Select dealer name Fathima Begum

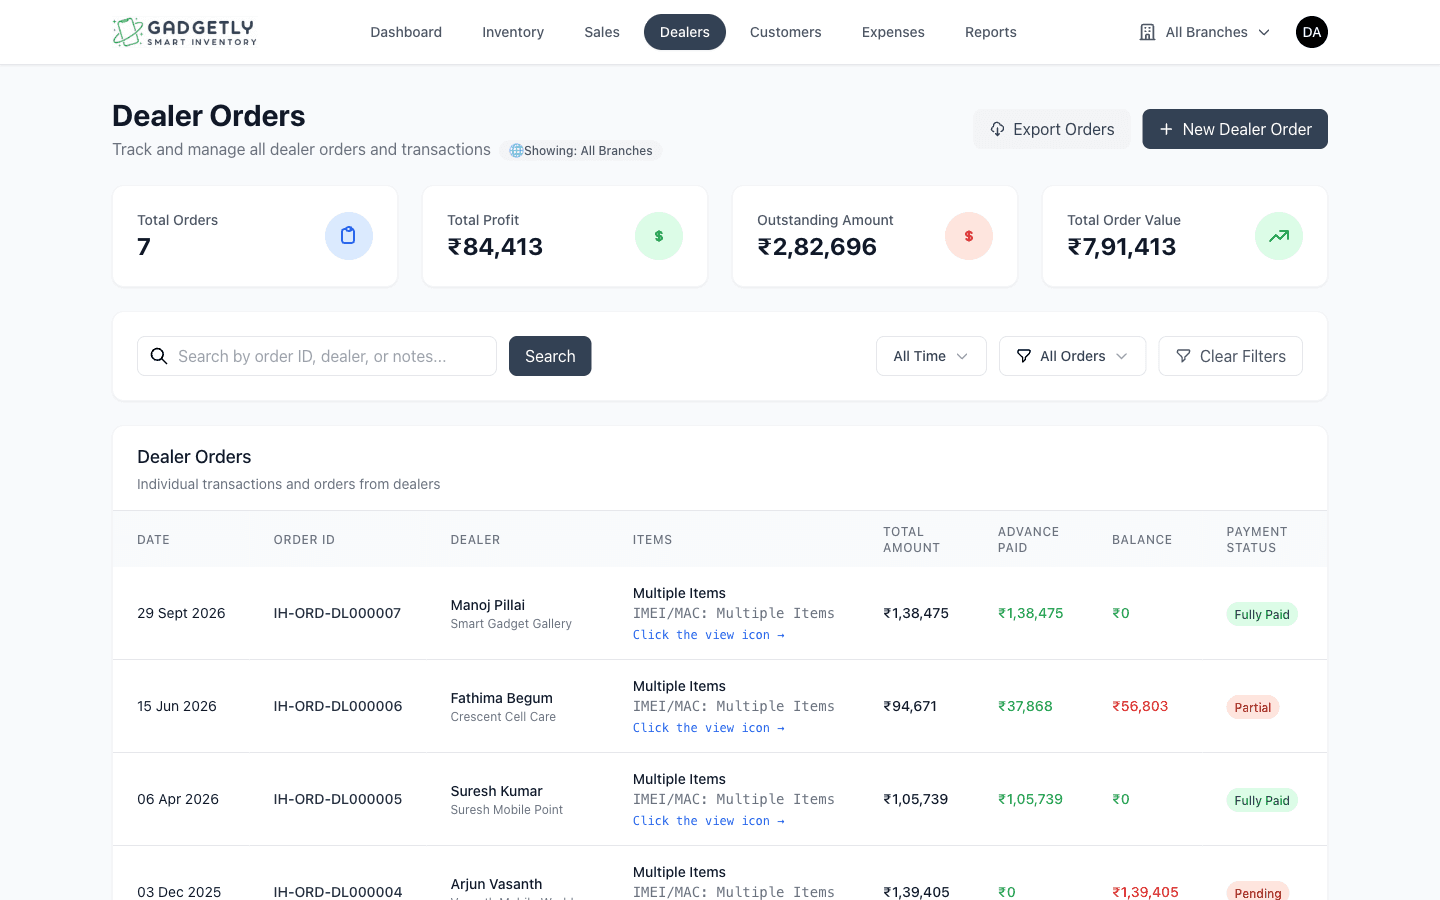point(501,698)
